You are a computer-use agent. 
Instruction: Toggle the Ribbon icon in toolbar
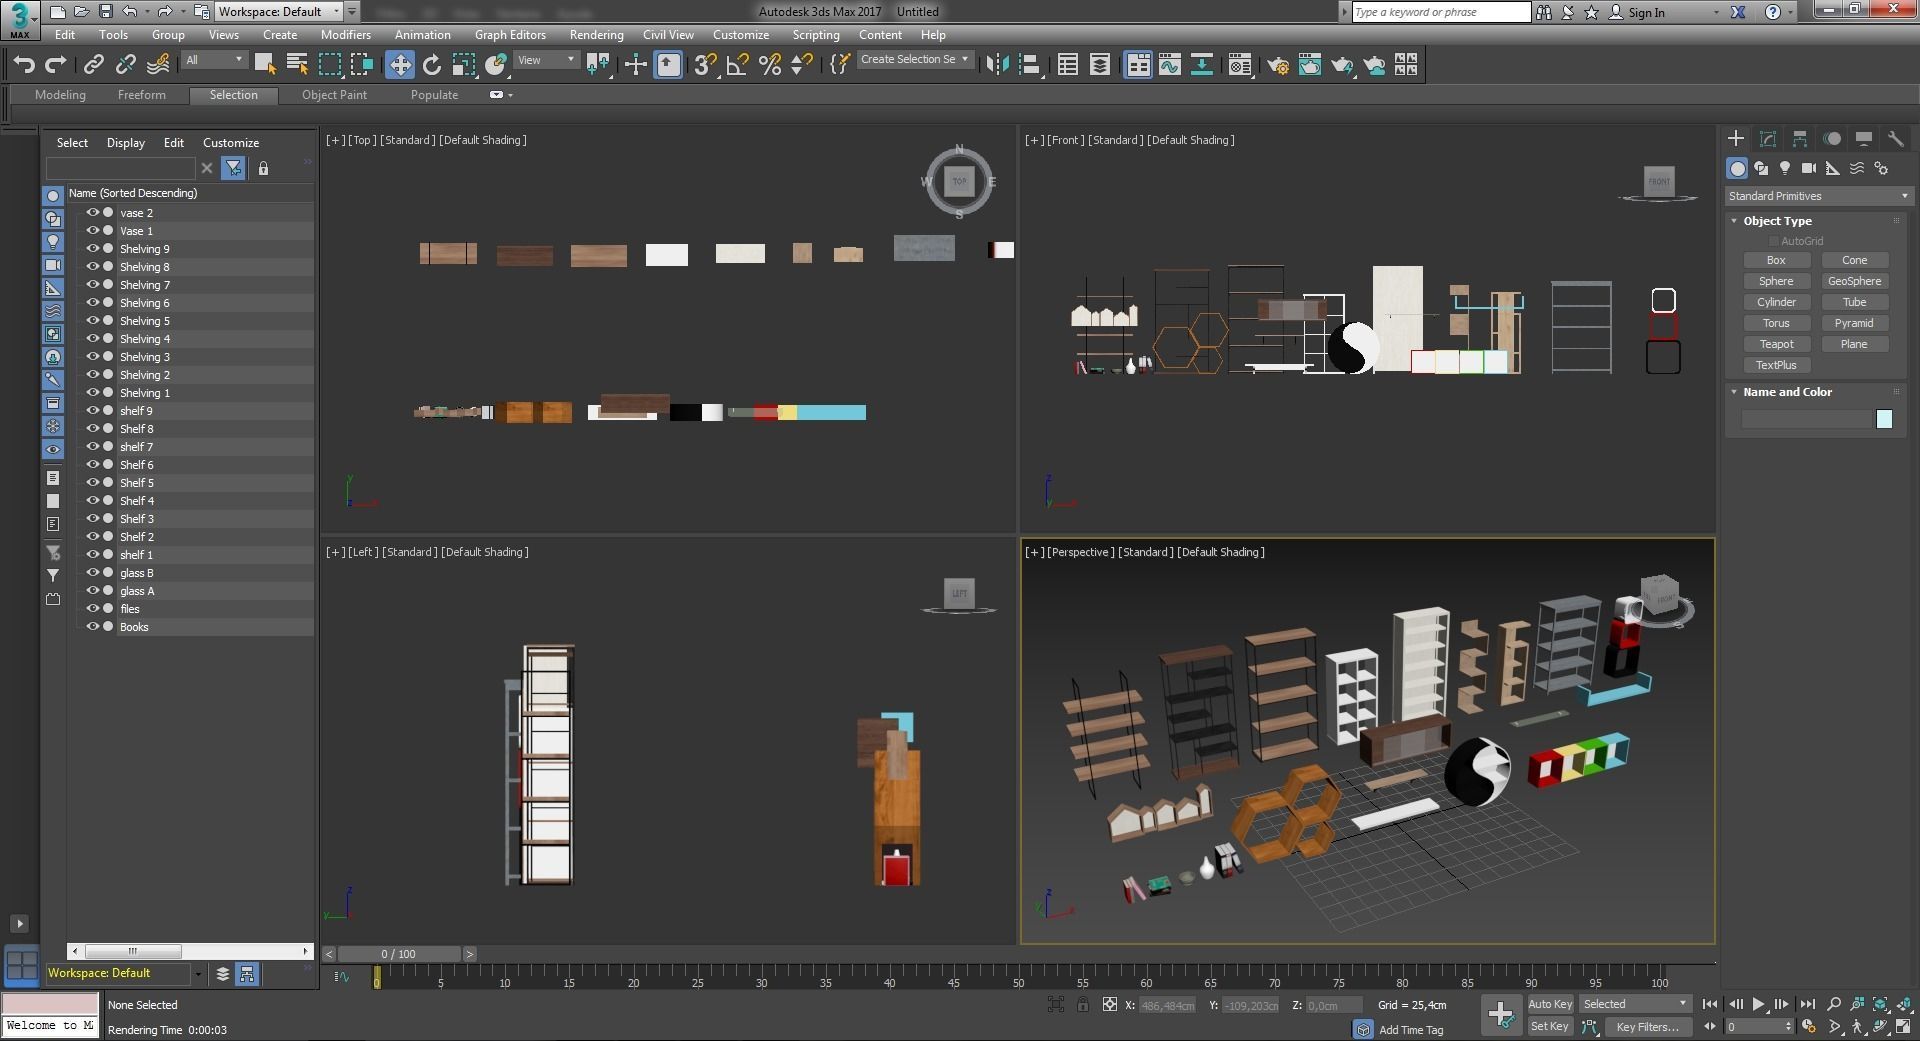point(1138,65)
